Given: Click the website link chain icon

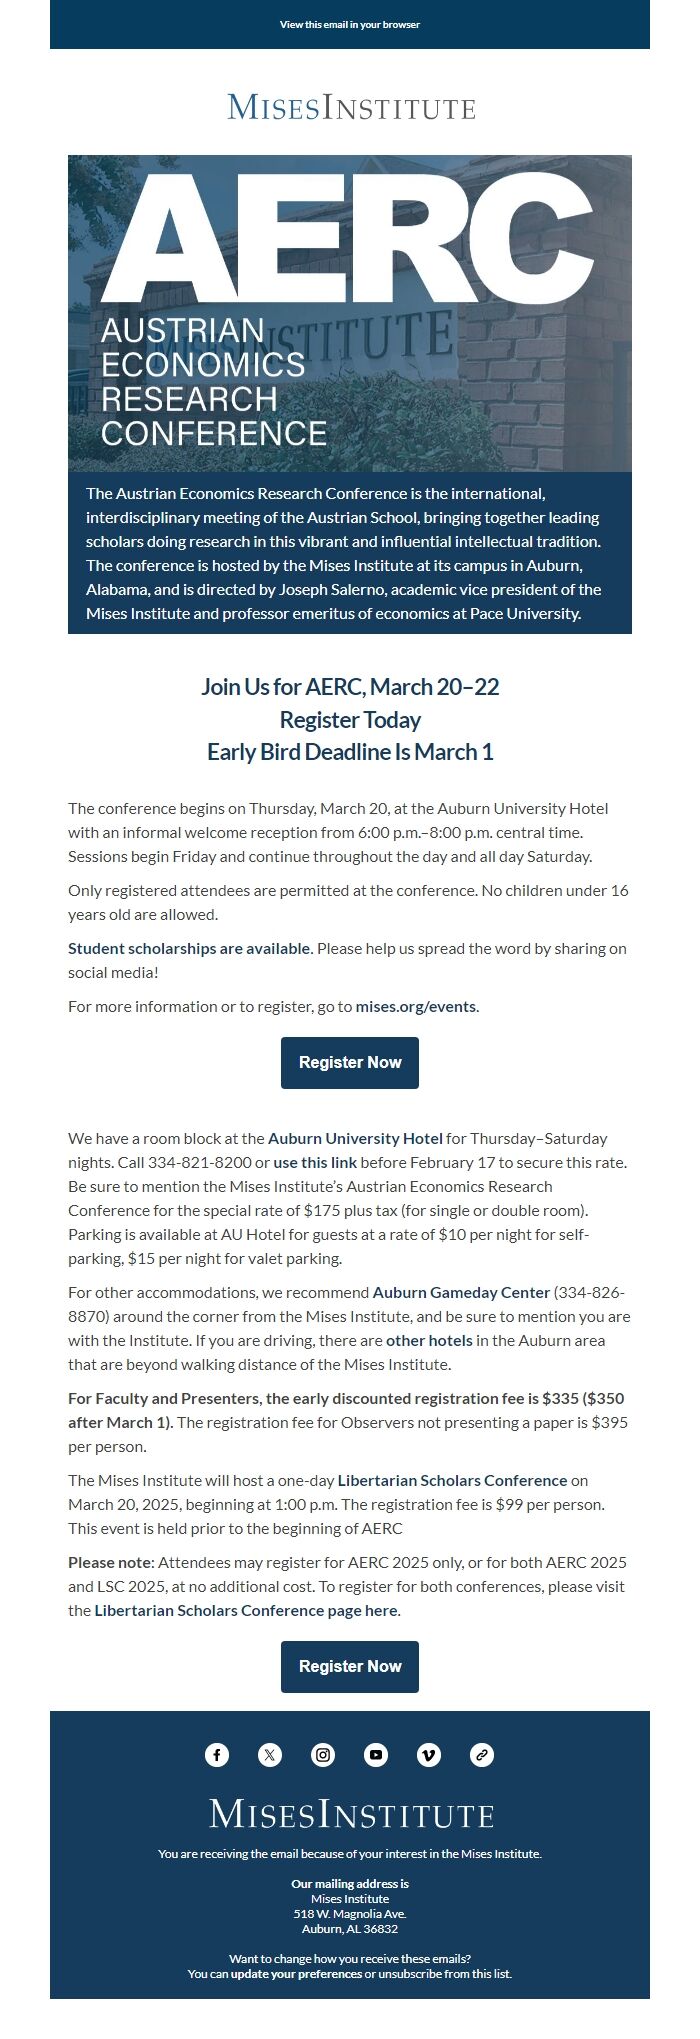Looking at the screenshot, I should tap(482, 1754).
